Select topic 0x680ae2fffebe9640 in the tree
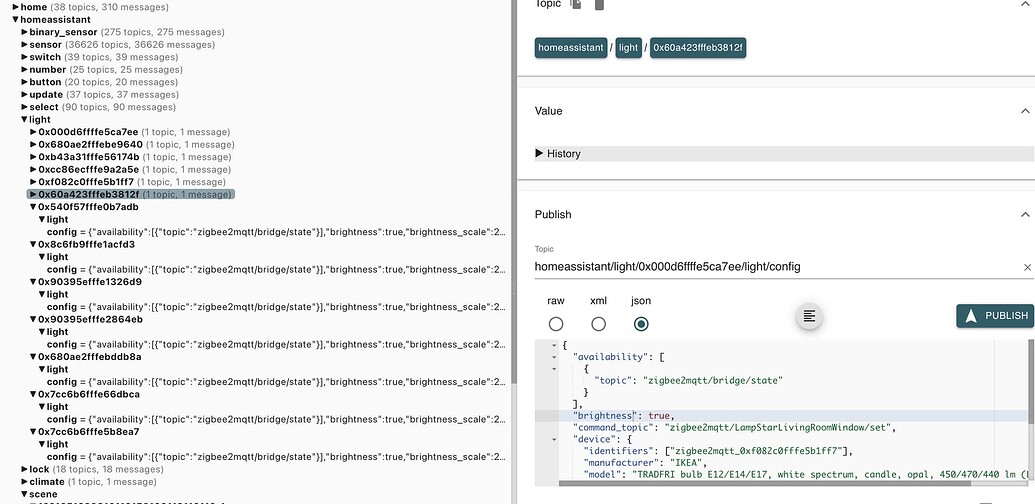The height and width of the screenshot is (504, 1035). tap(90, 144)
